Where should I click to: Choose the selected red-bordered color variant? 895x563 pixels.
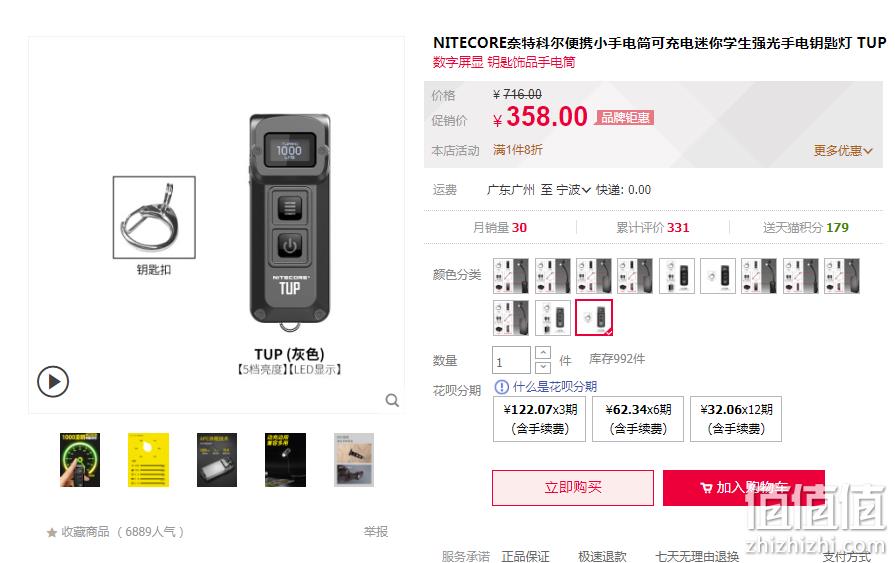[x=594, y=317]
